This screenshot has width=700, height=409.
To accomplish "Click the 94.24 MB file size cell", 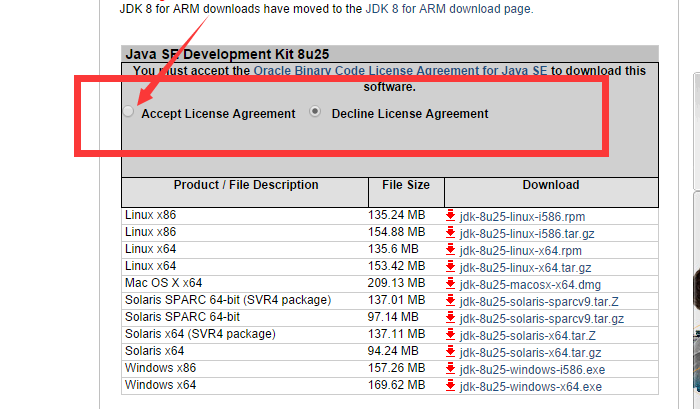I will pos(393,351).
